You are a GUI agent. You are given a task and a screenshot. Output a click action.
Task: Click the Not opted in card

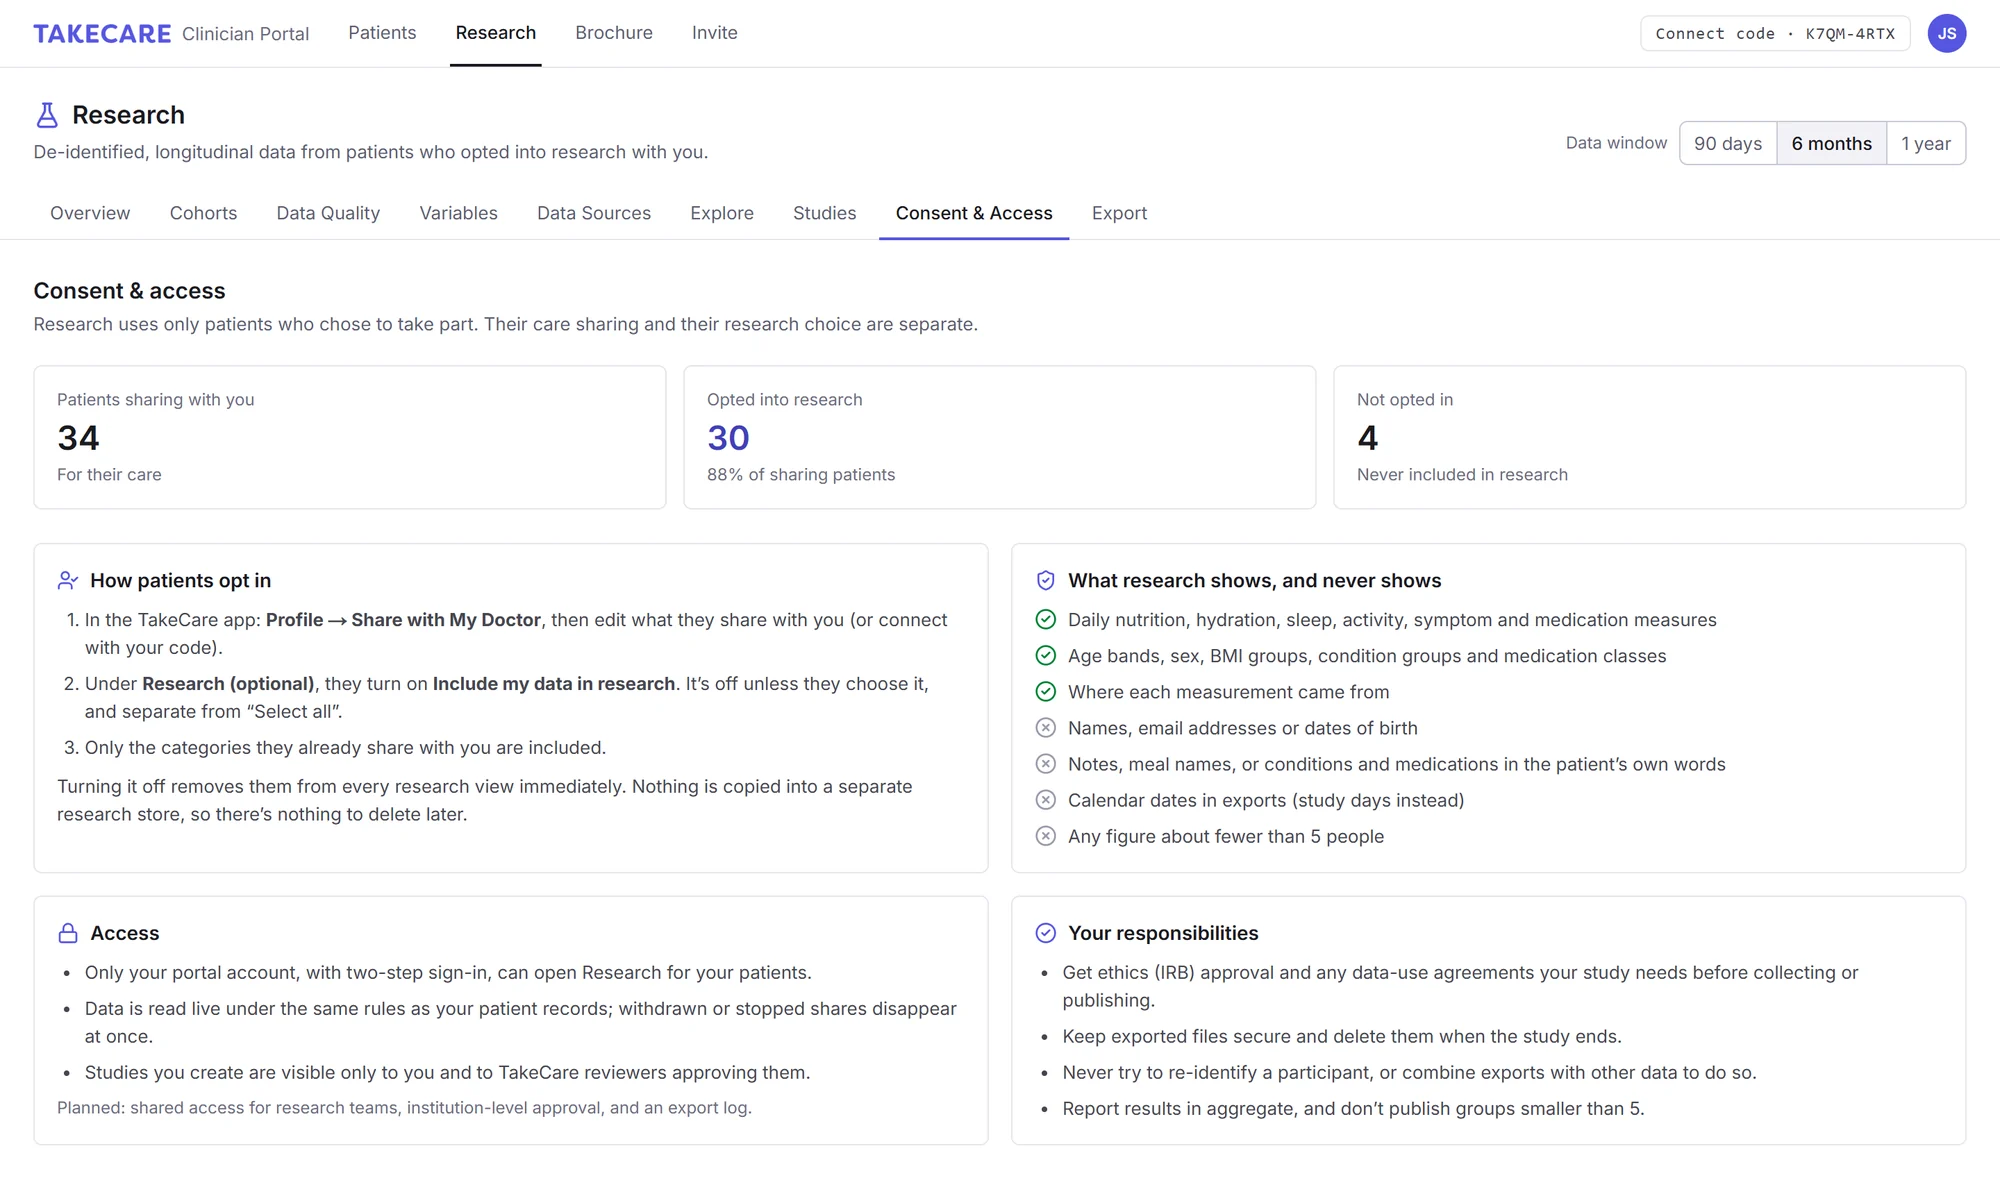coord(1650,437)
